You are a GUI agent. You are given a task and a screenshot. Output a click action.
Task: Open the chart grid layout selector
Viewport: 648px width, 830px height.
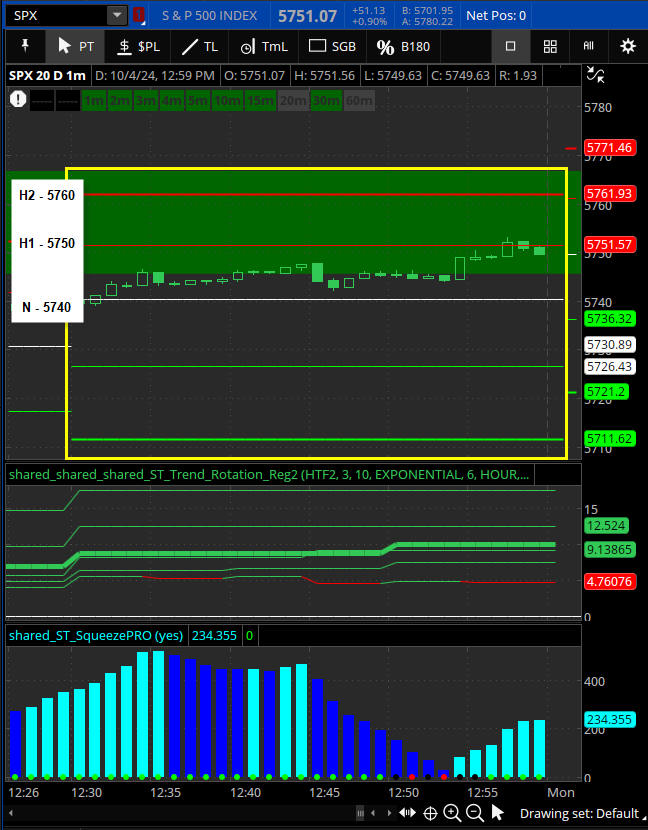(549, 46)
